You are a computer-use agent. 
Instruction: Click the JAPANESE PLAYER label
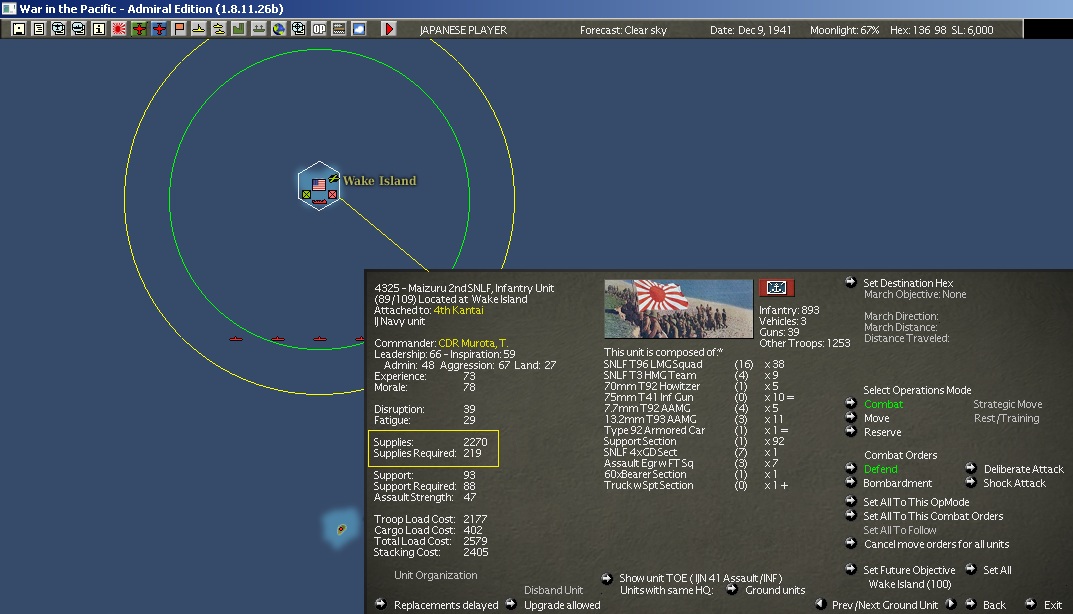click(463, 30)
